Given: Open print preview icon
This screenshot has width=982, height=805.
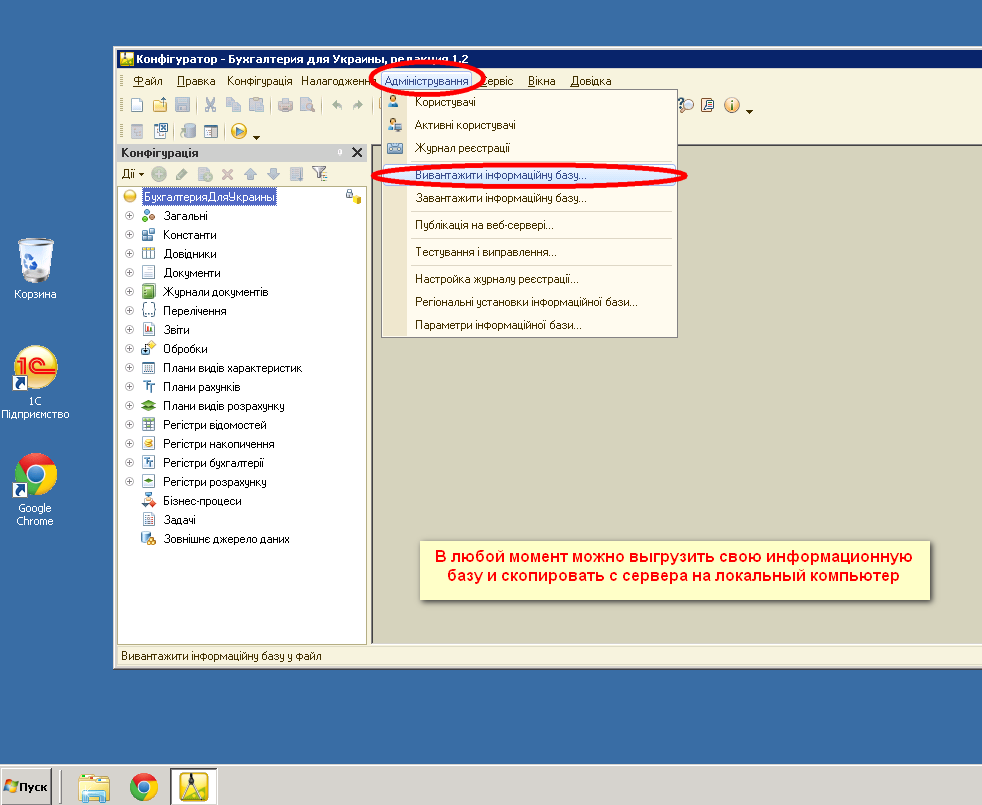Looking at the screenshot, I should click(x=307, y=105).
